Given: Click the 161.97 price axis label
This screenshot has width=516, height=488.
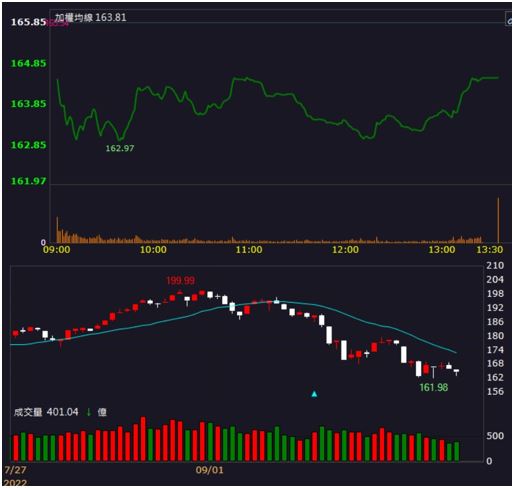Looking at the screenshot, I should 28,181.
